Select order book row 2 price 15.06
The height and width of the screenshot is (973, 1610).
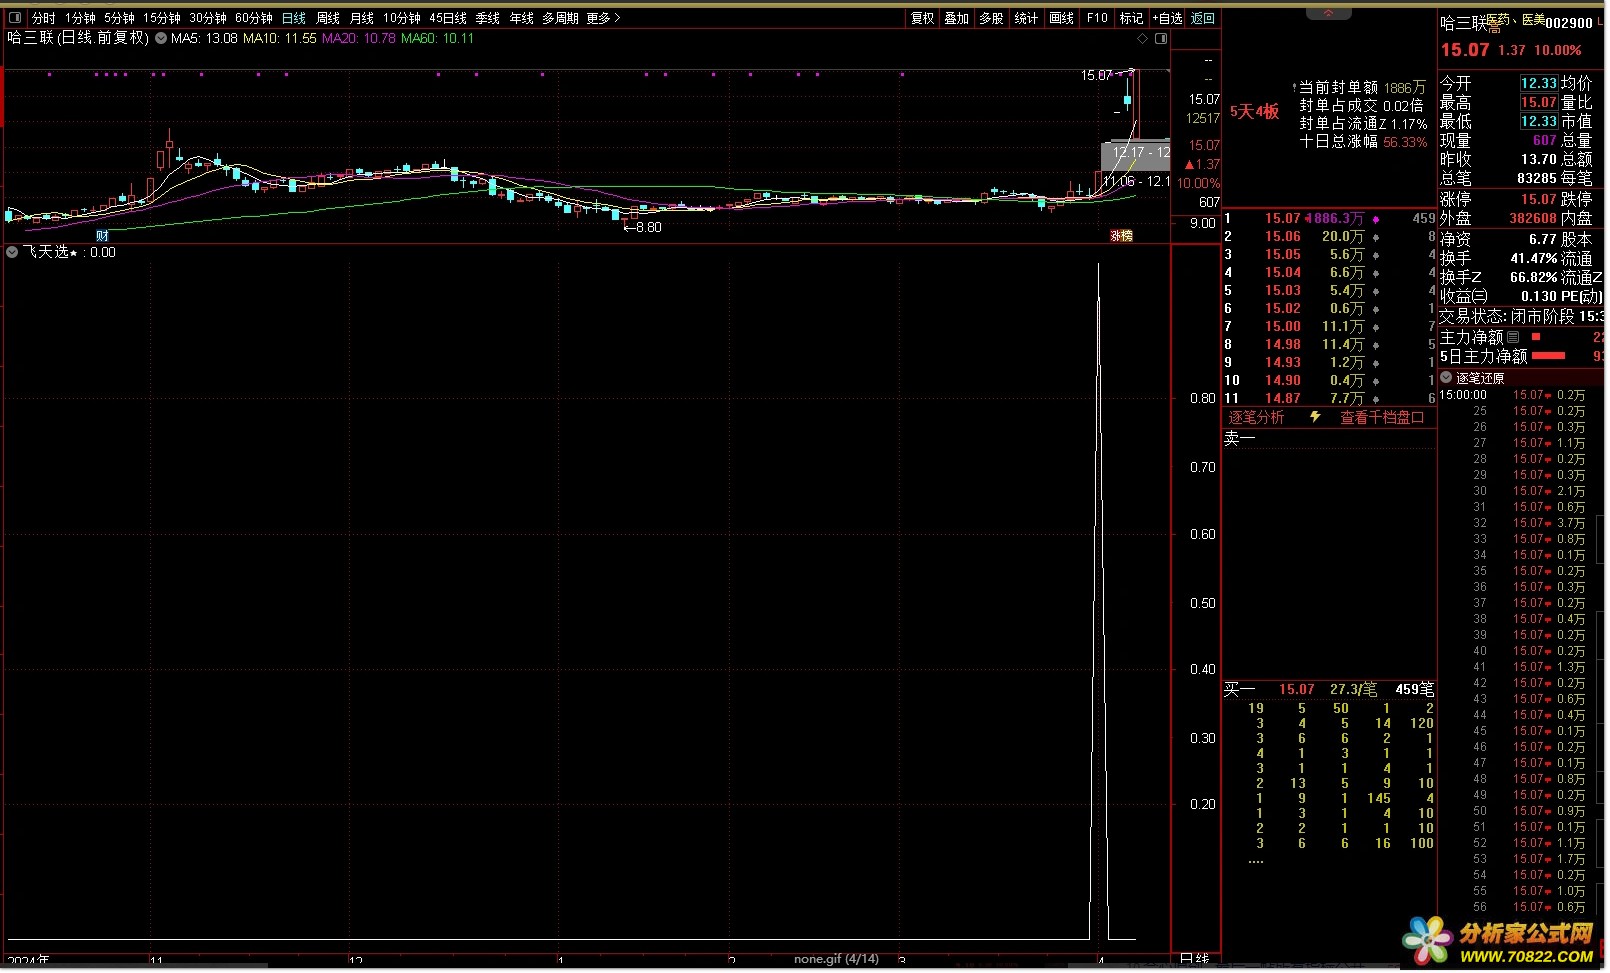click(x=1283, y=236)
